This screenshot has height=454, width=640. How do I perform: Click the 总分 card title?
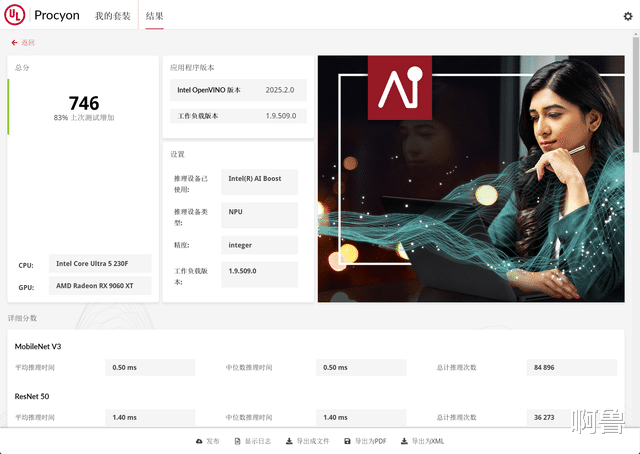coord(22,67)
